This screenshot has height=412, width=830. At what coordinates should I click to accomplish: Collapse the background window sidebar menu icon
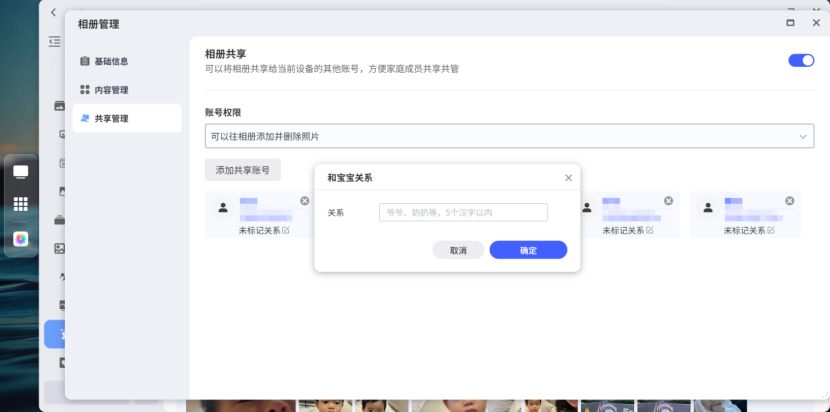pos(55,41)
